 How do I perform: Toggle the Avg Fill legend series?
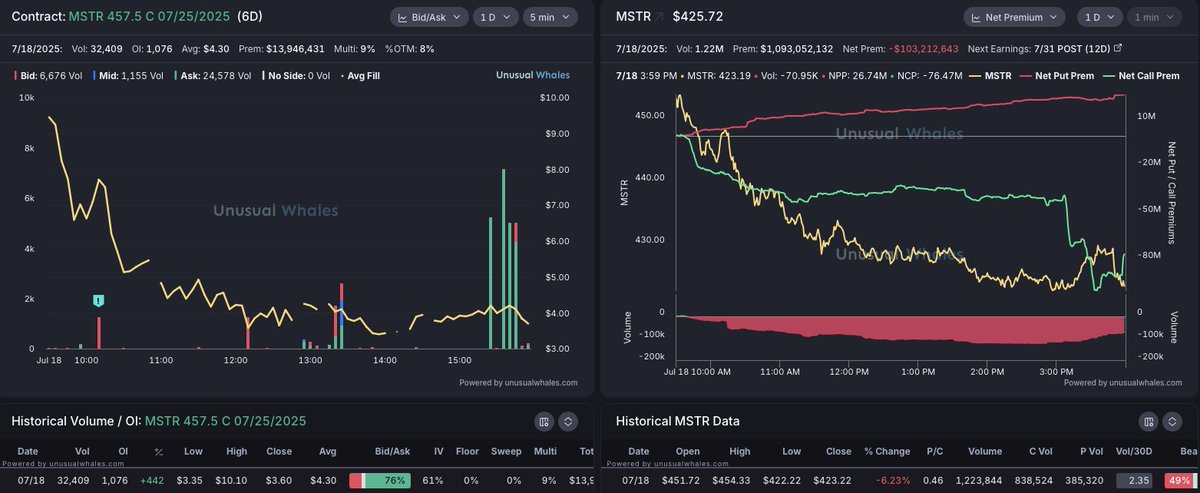(x=360, y=75)
